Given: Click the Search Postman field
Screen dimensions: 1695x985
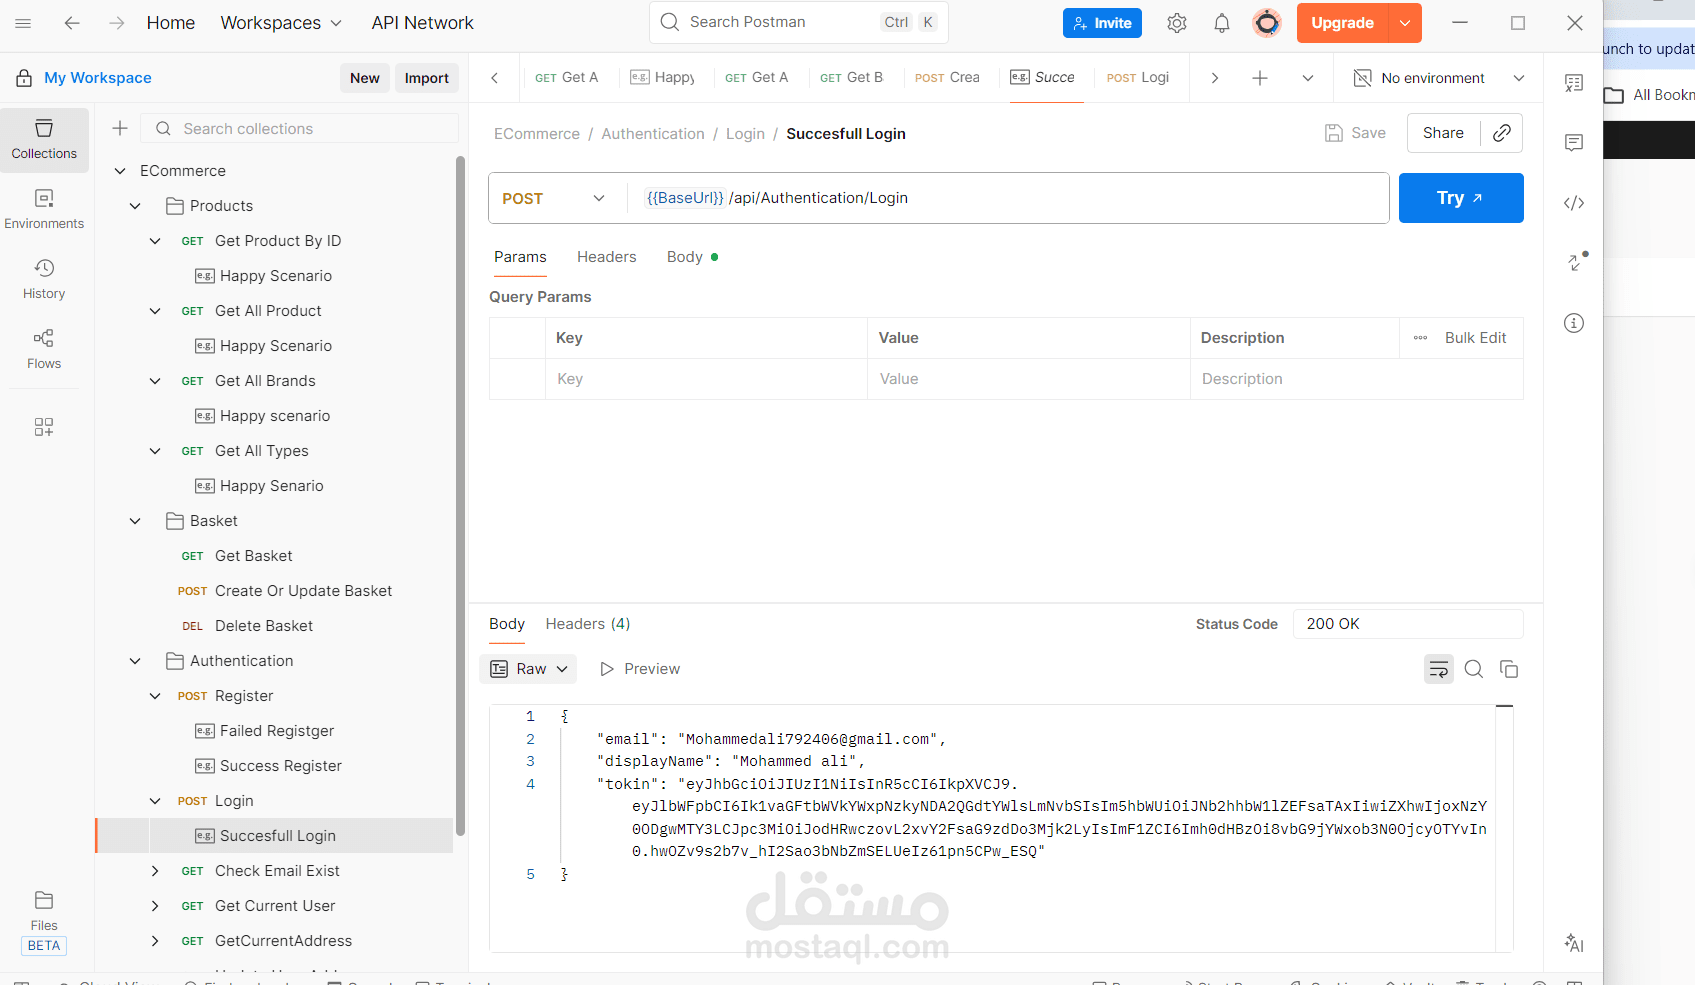Looking at the screenshot, I should 799,22.
